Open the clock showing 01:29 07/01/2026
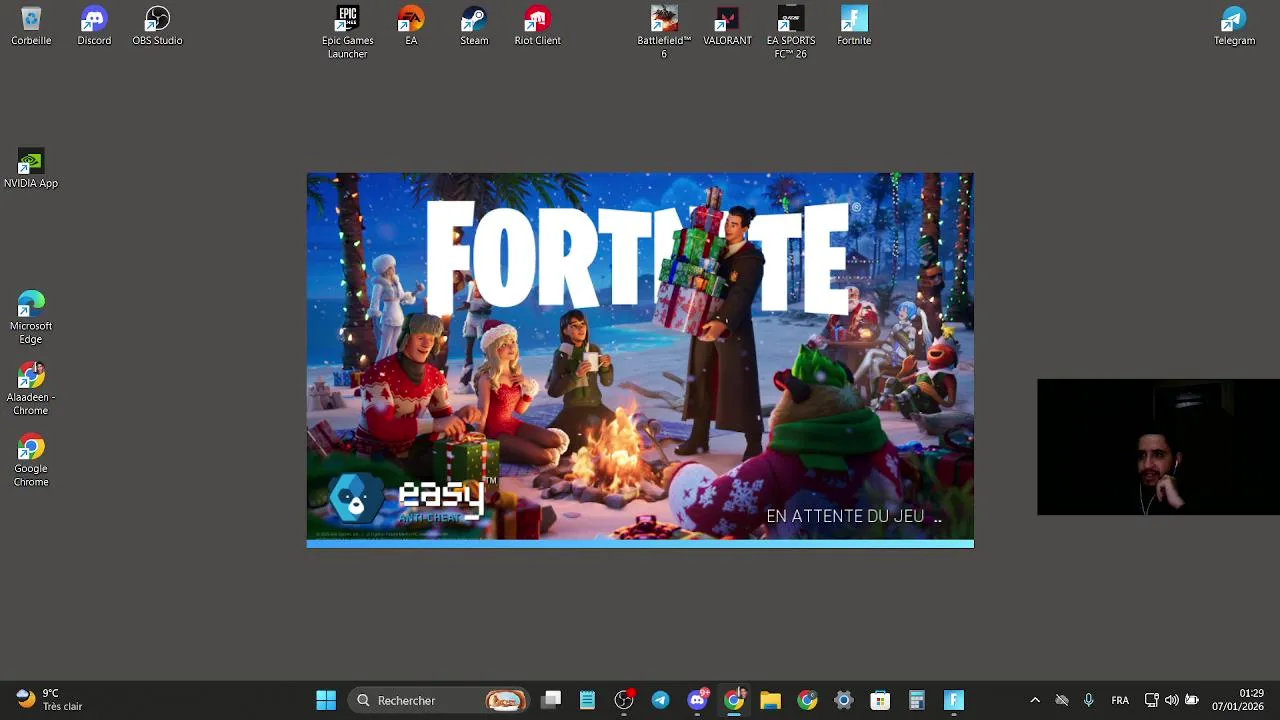 tap(1238, 700)
